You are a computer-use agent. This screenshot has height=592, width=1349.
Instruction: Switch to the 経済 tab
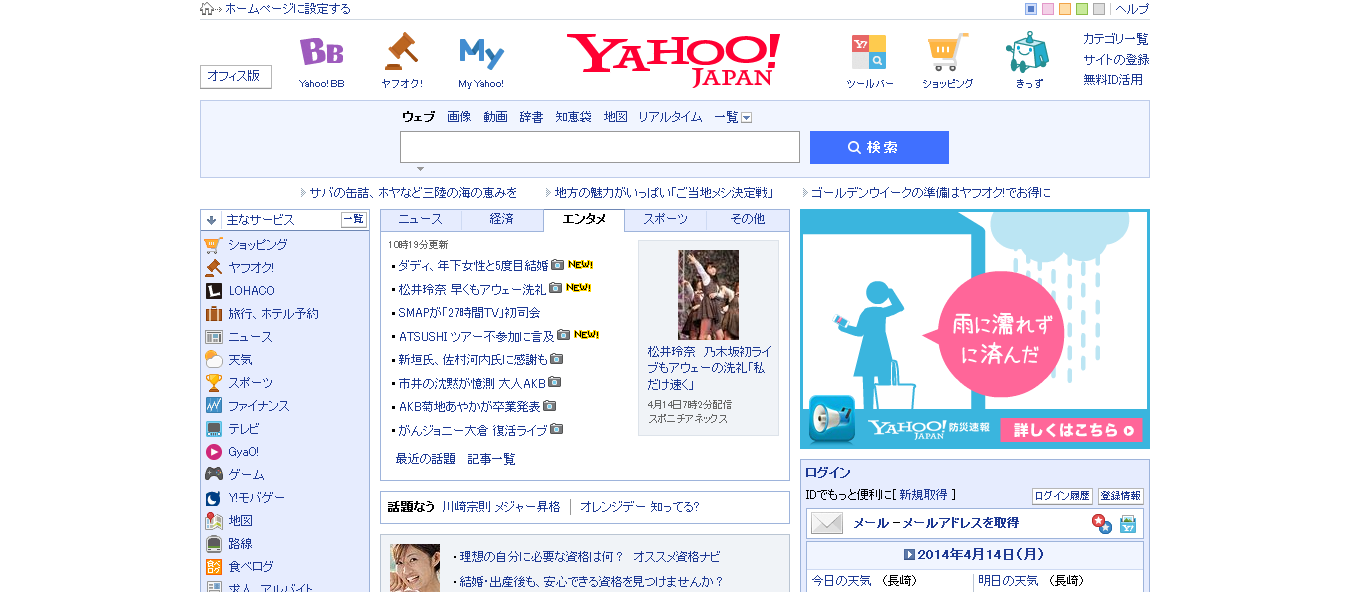(x=502, y=220)
